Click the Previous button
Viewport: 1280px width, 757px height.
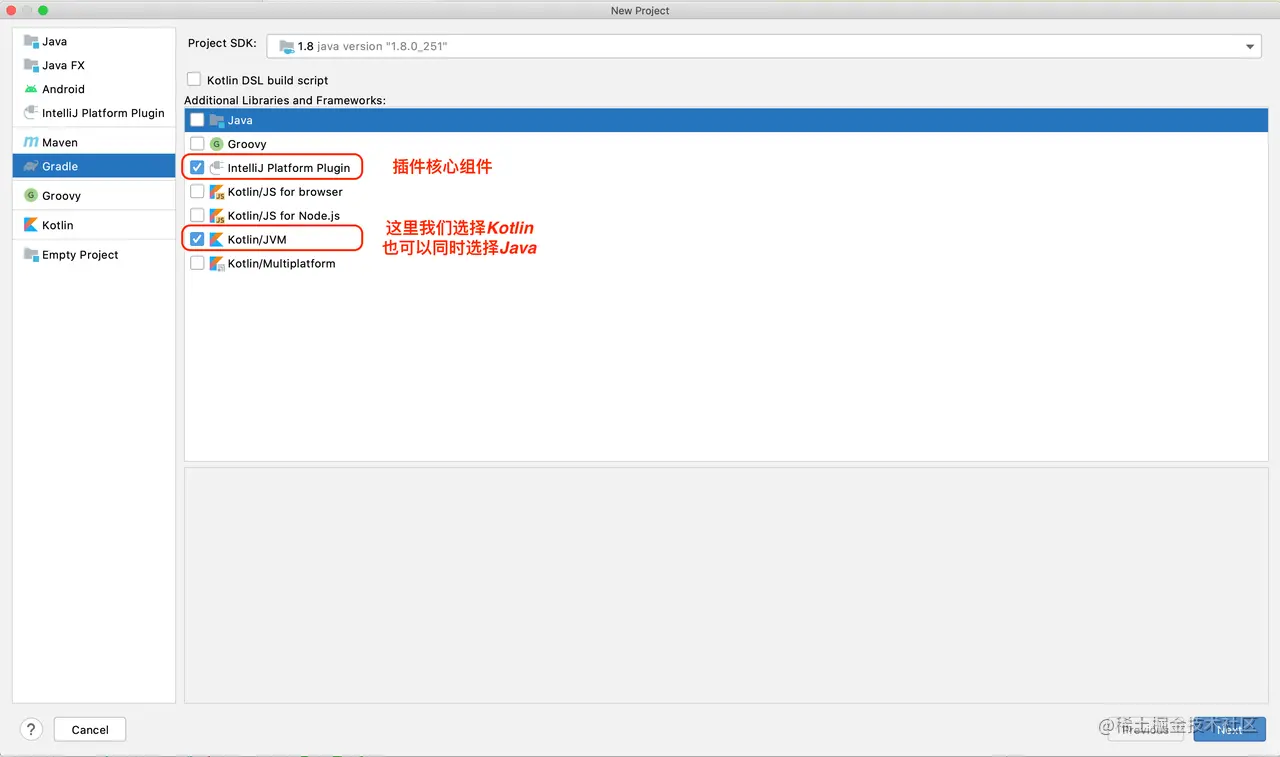(1145, 730)
